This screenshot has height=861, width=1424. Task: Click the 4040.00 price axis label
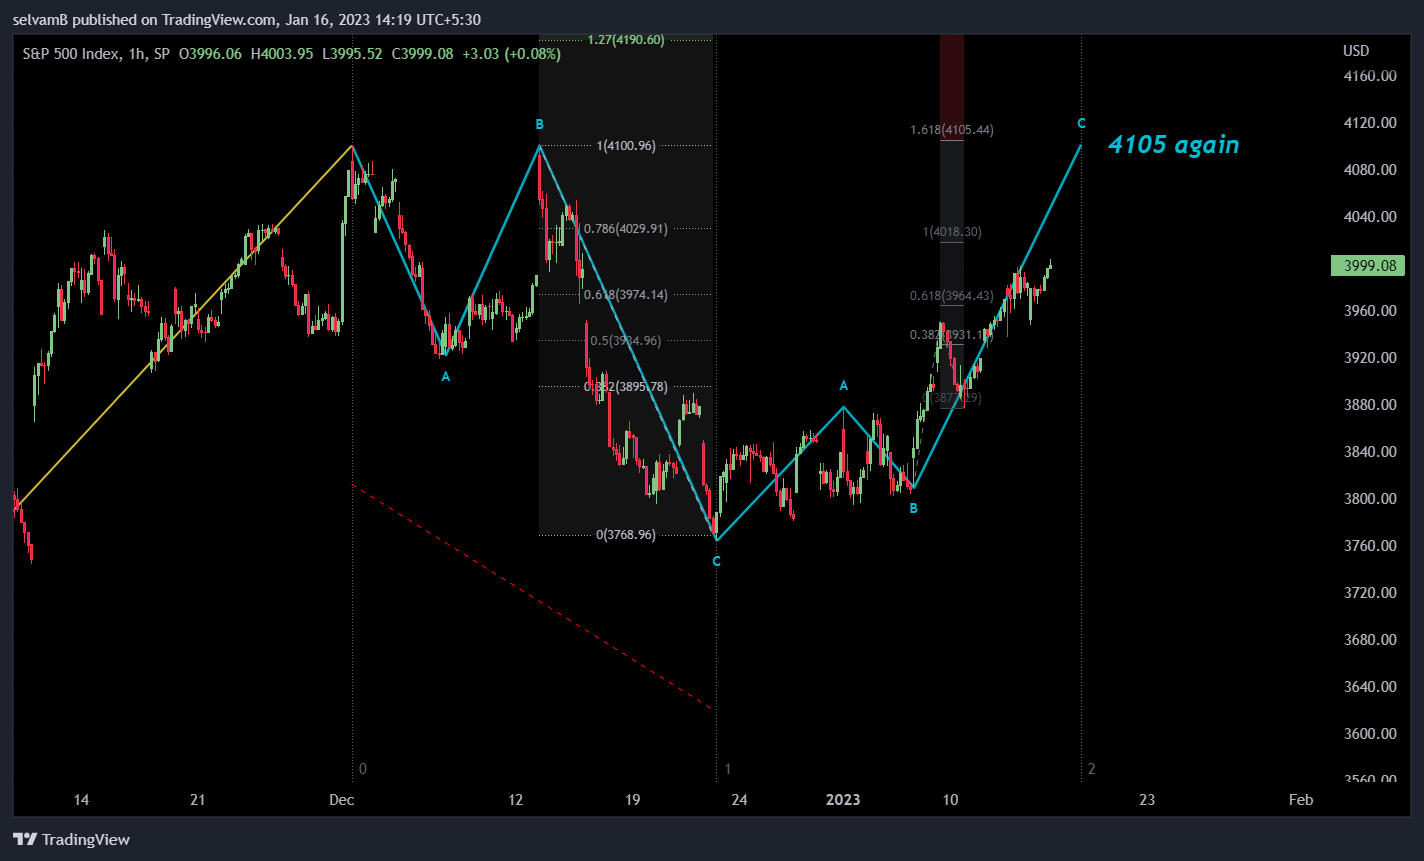coord(1370,217)
